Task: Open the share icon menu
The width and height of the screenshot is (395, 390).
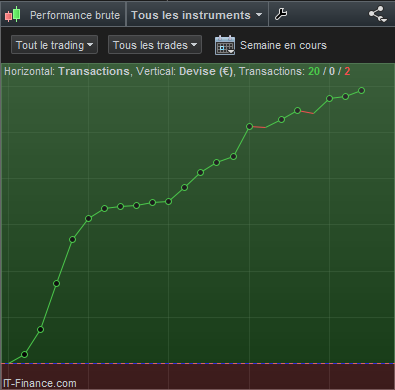Action: click(x=378, y=14)
